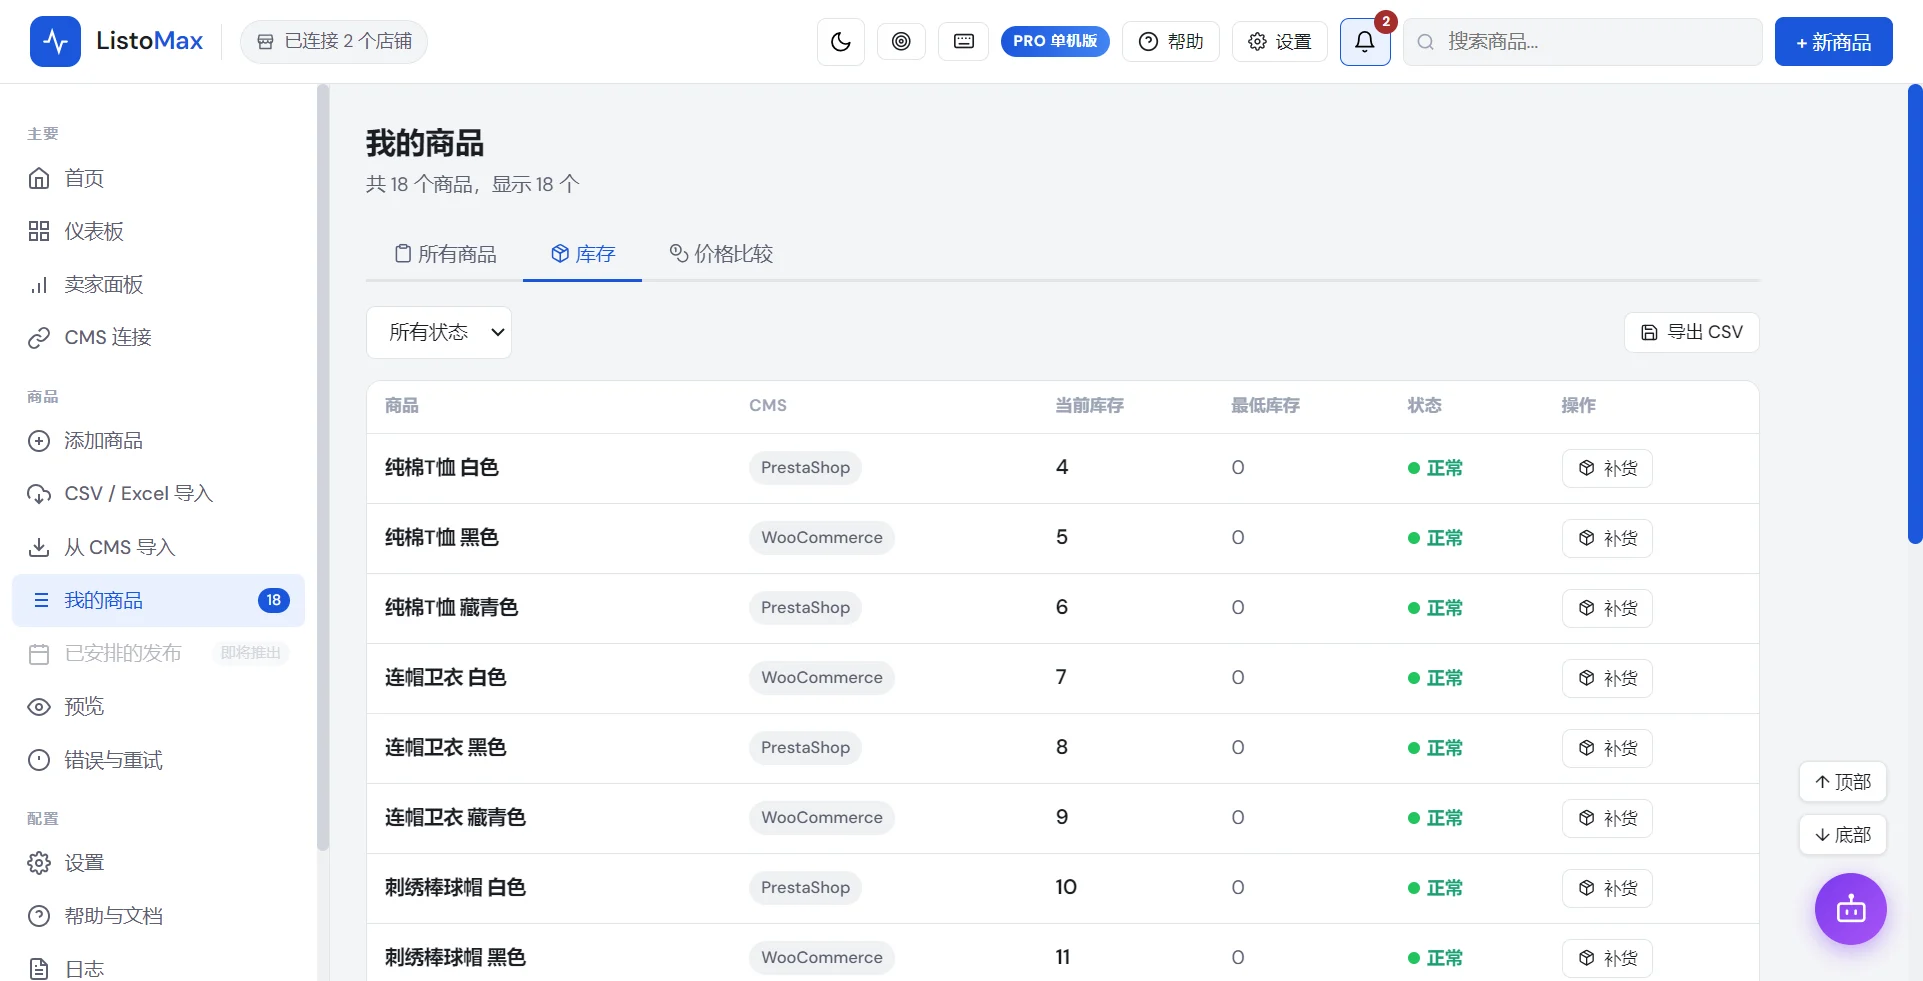1923x981 pixels.
Task: Select 我的商品 in the sidebar
Action: 158,600
